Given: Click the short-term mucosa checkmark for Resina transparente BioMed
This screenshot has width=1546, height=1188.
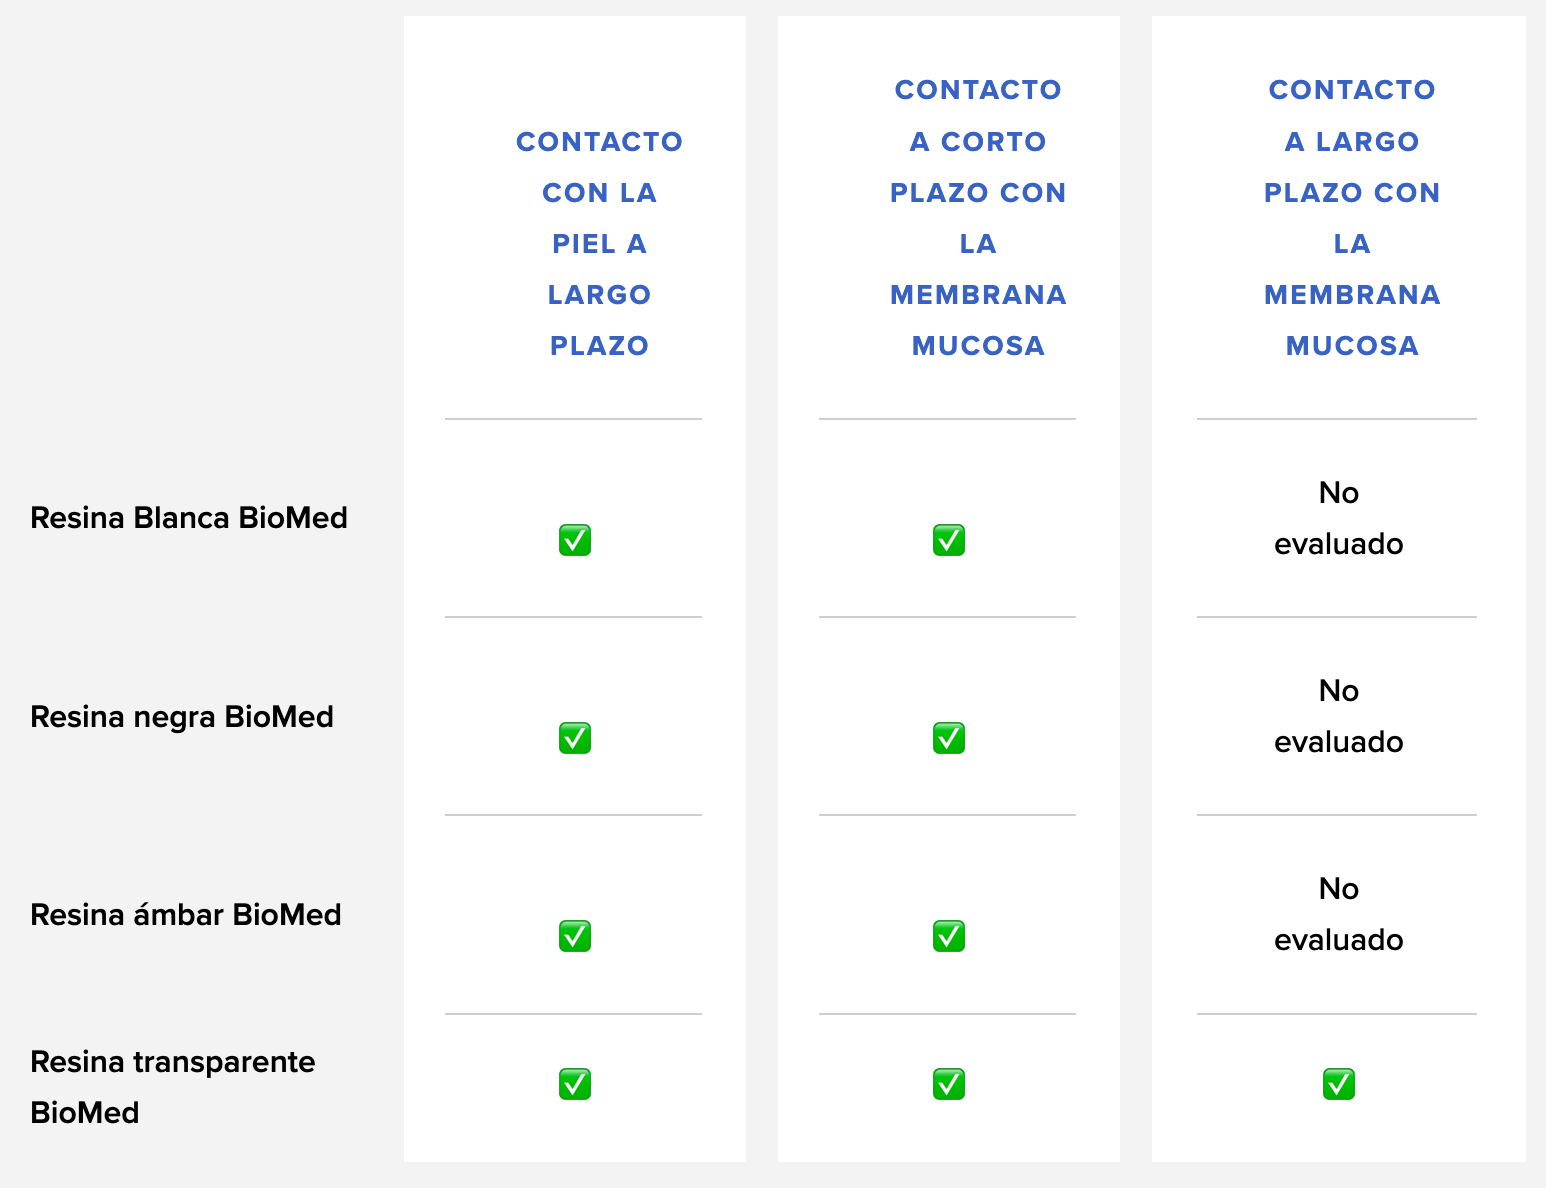Looking at the screenshot, I should [x=949, y=1084].
